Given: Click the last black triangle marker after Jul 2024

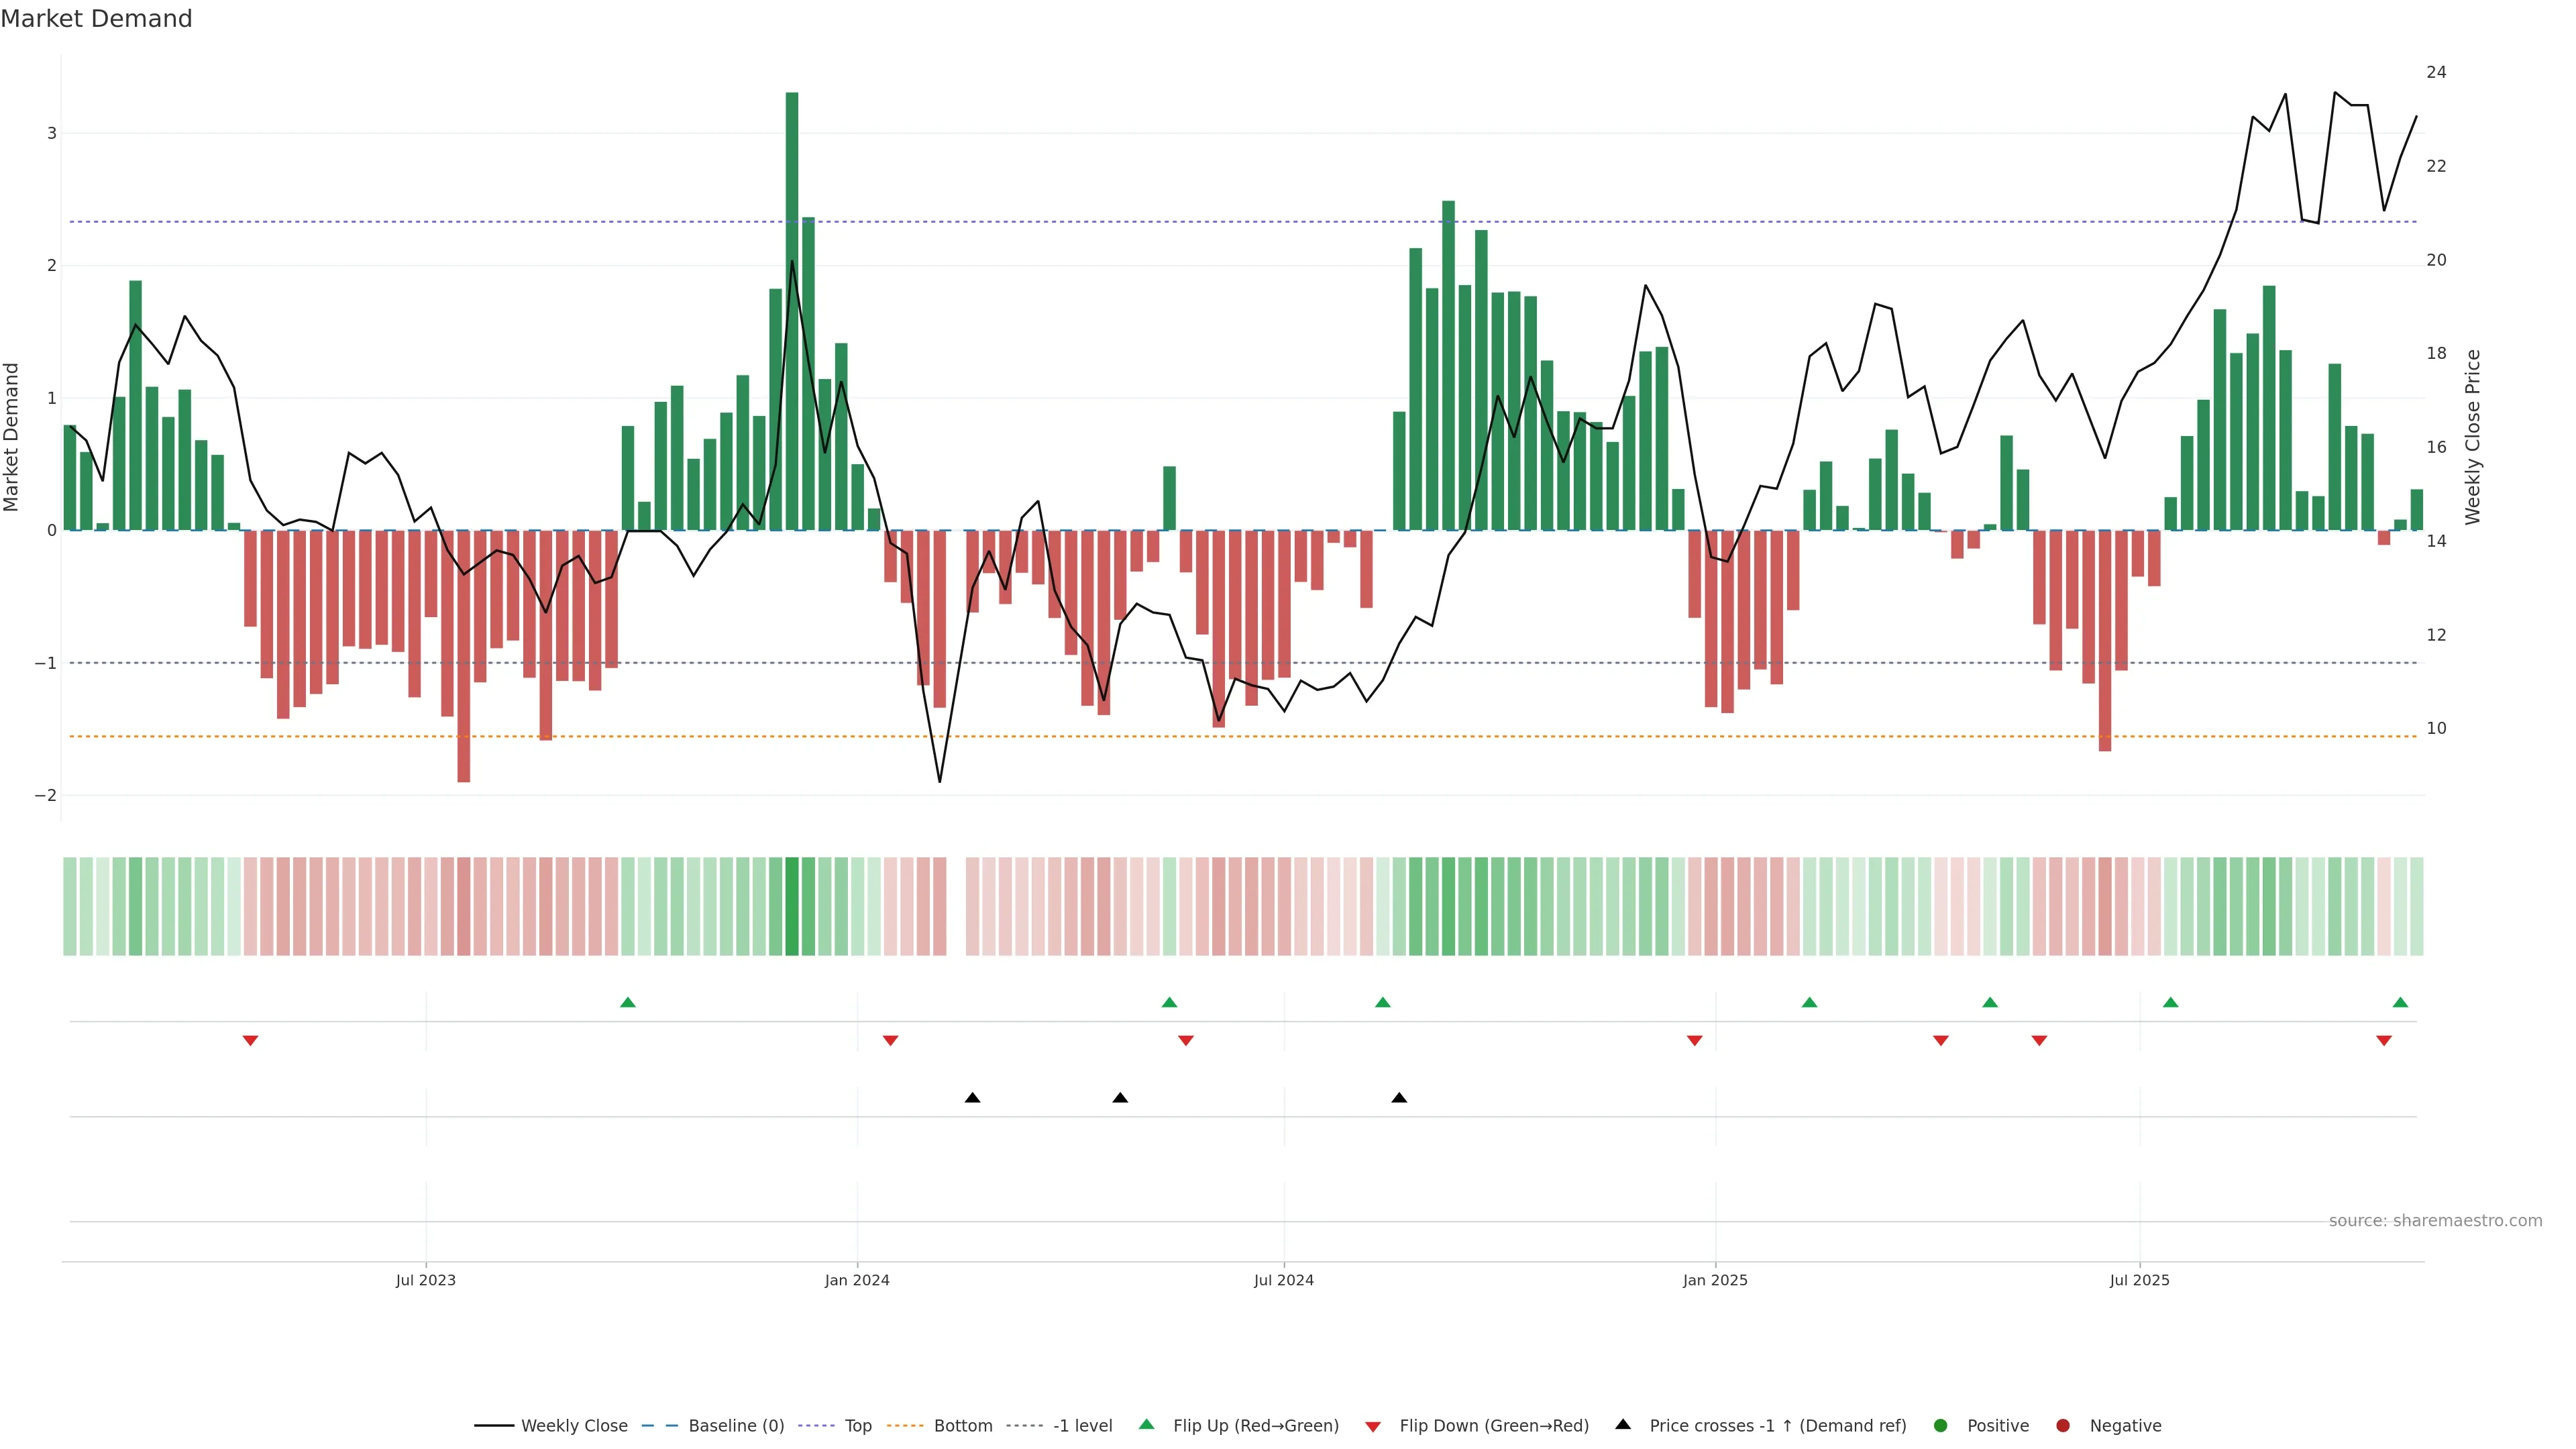Looking at the screenshot, I should [1399, 1098].
